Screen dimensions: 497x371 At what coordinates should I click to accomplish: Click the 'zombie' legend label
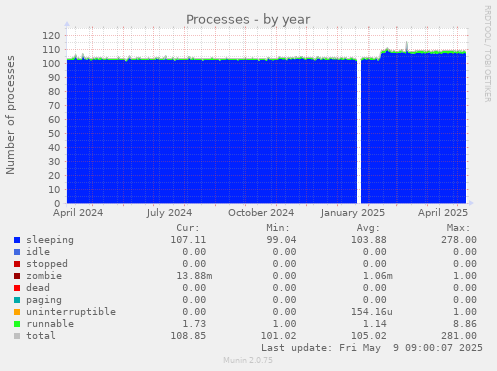pyautogui.click(x=44, y=276)
